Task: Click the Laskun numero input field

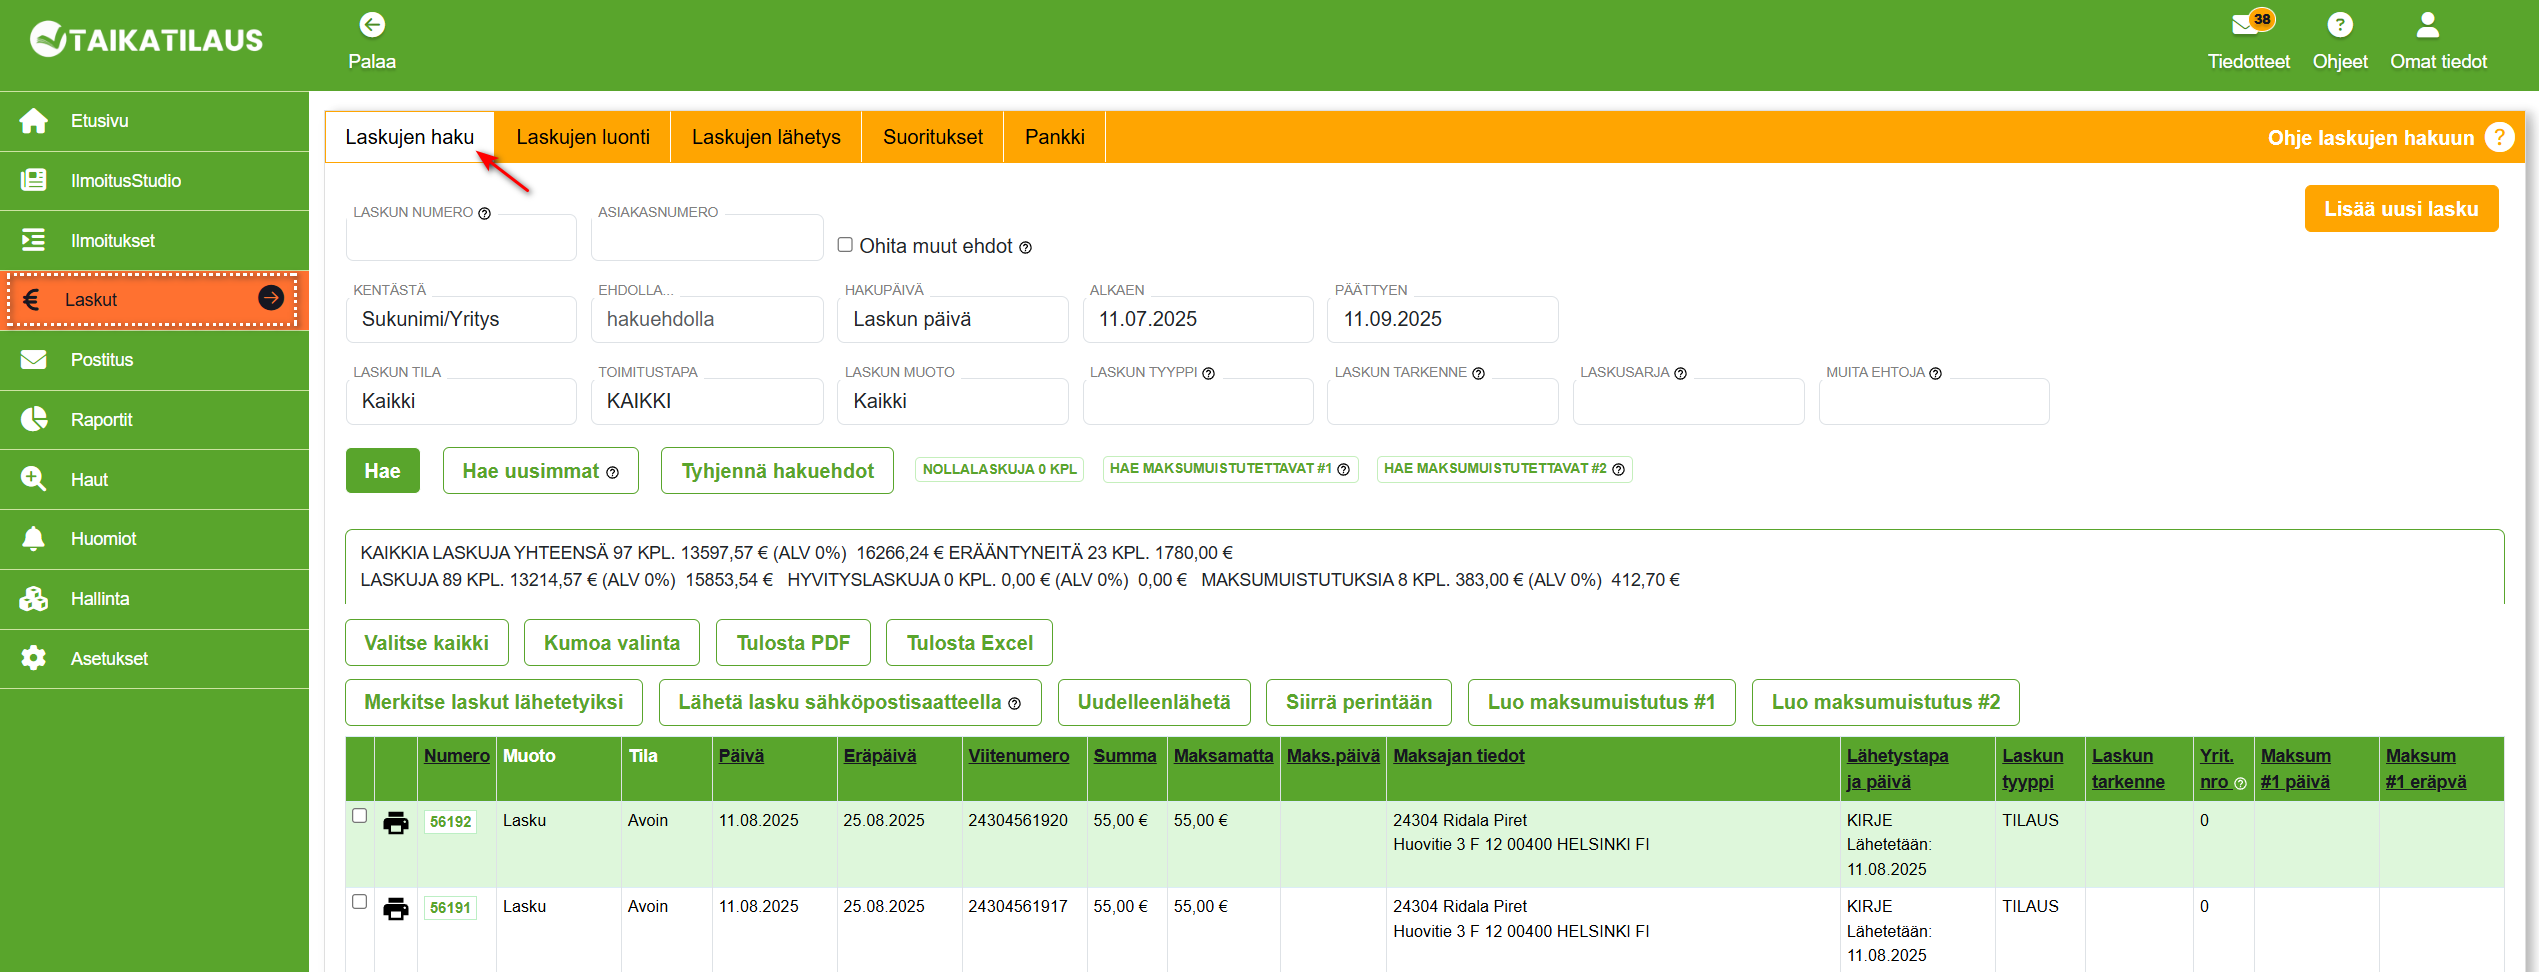Action: (x=461, y=239)
